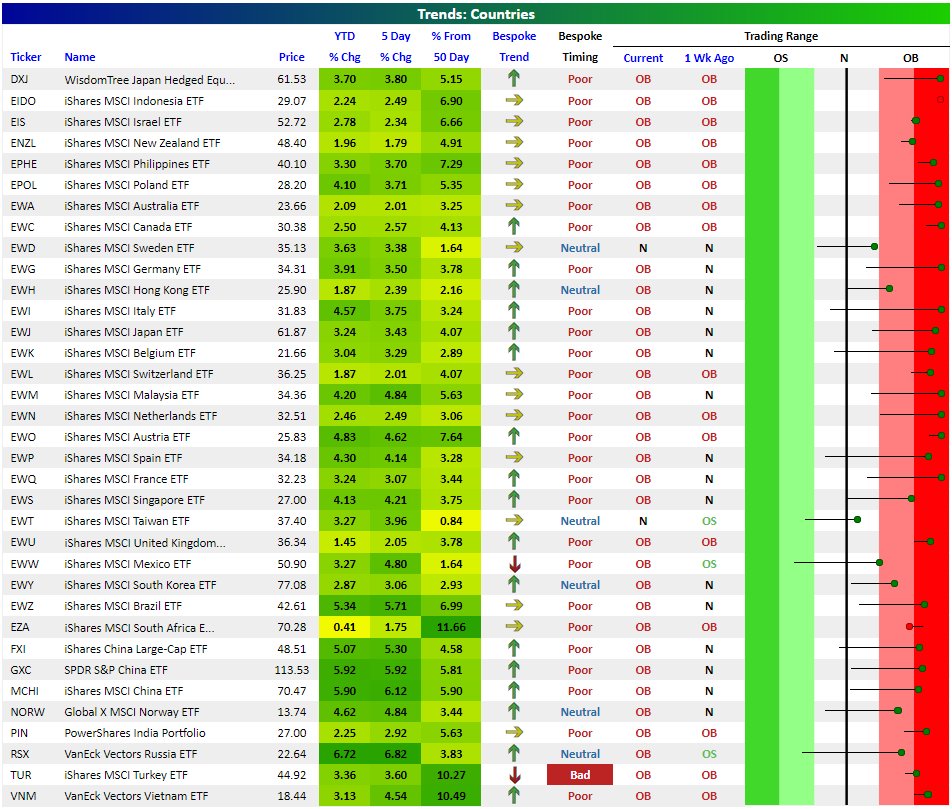Image resolution: width=952 pixels, height=809 pixels.
Task: Click the green trading range dot for EWD
Action: point(874,247)
